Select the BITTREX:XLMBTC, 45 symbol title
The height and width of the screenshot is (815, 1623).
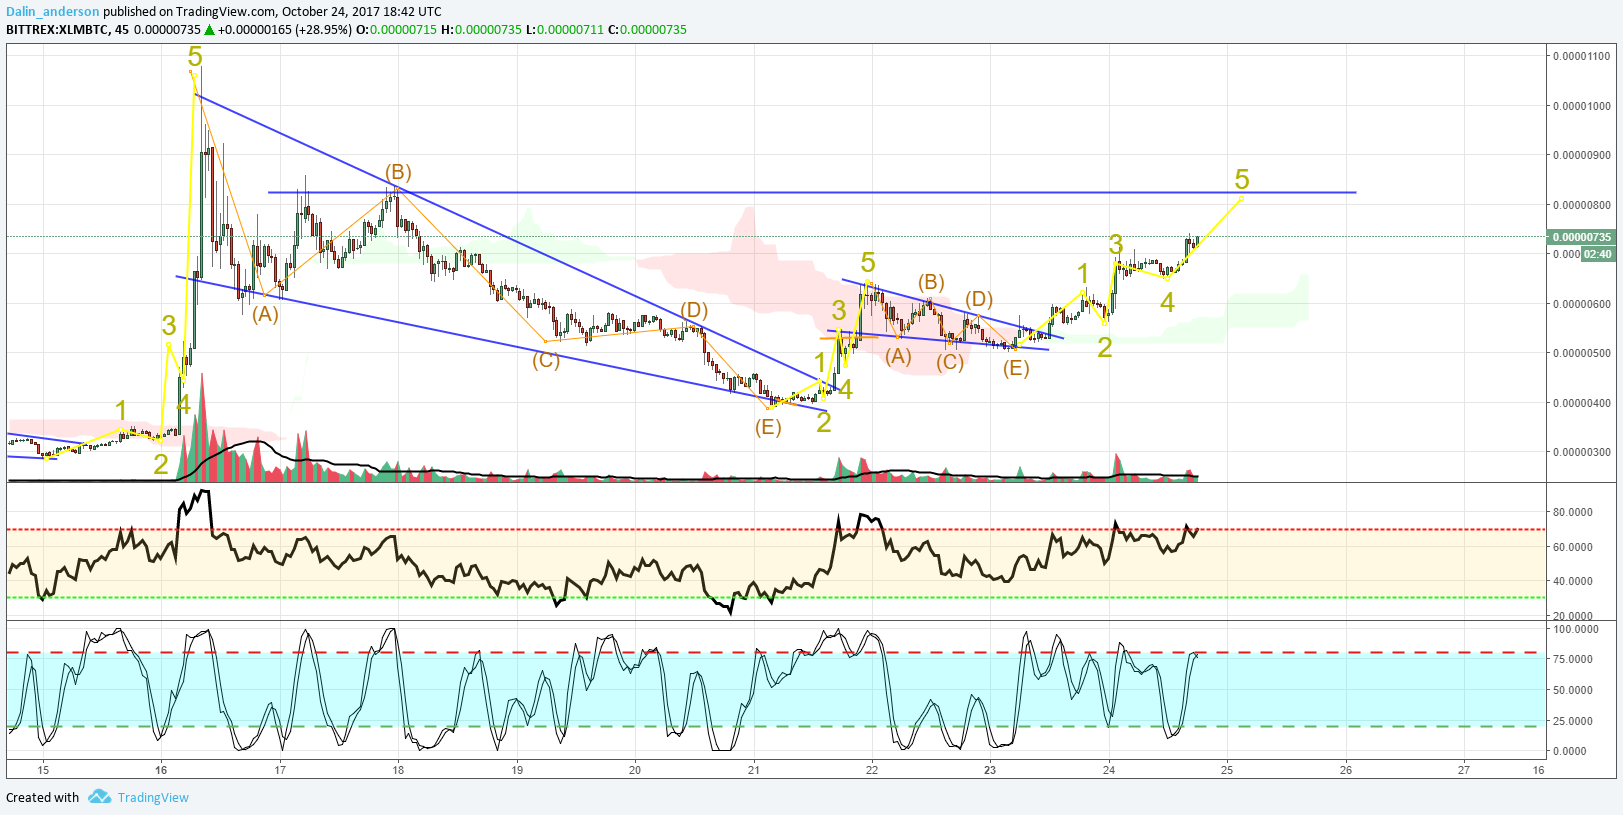coord(67,29)
